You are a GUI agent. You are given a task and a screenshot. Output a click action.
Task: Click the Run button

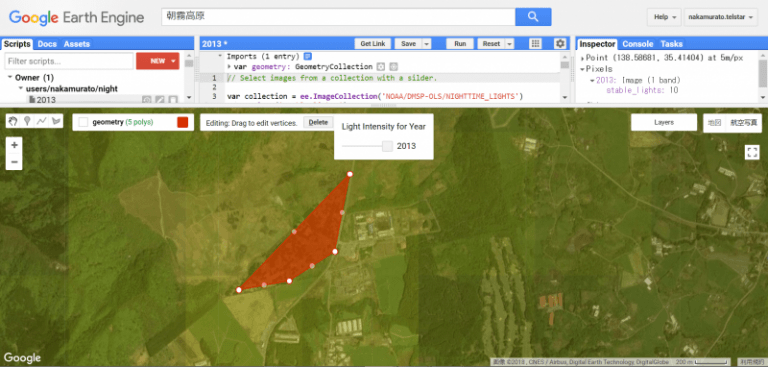coord(460,44)
